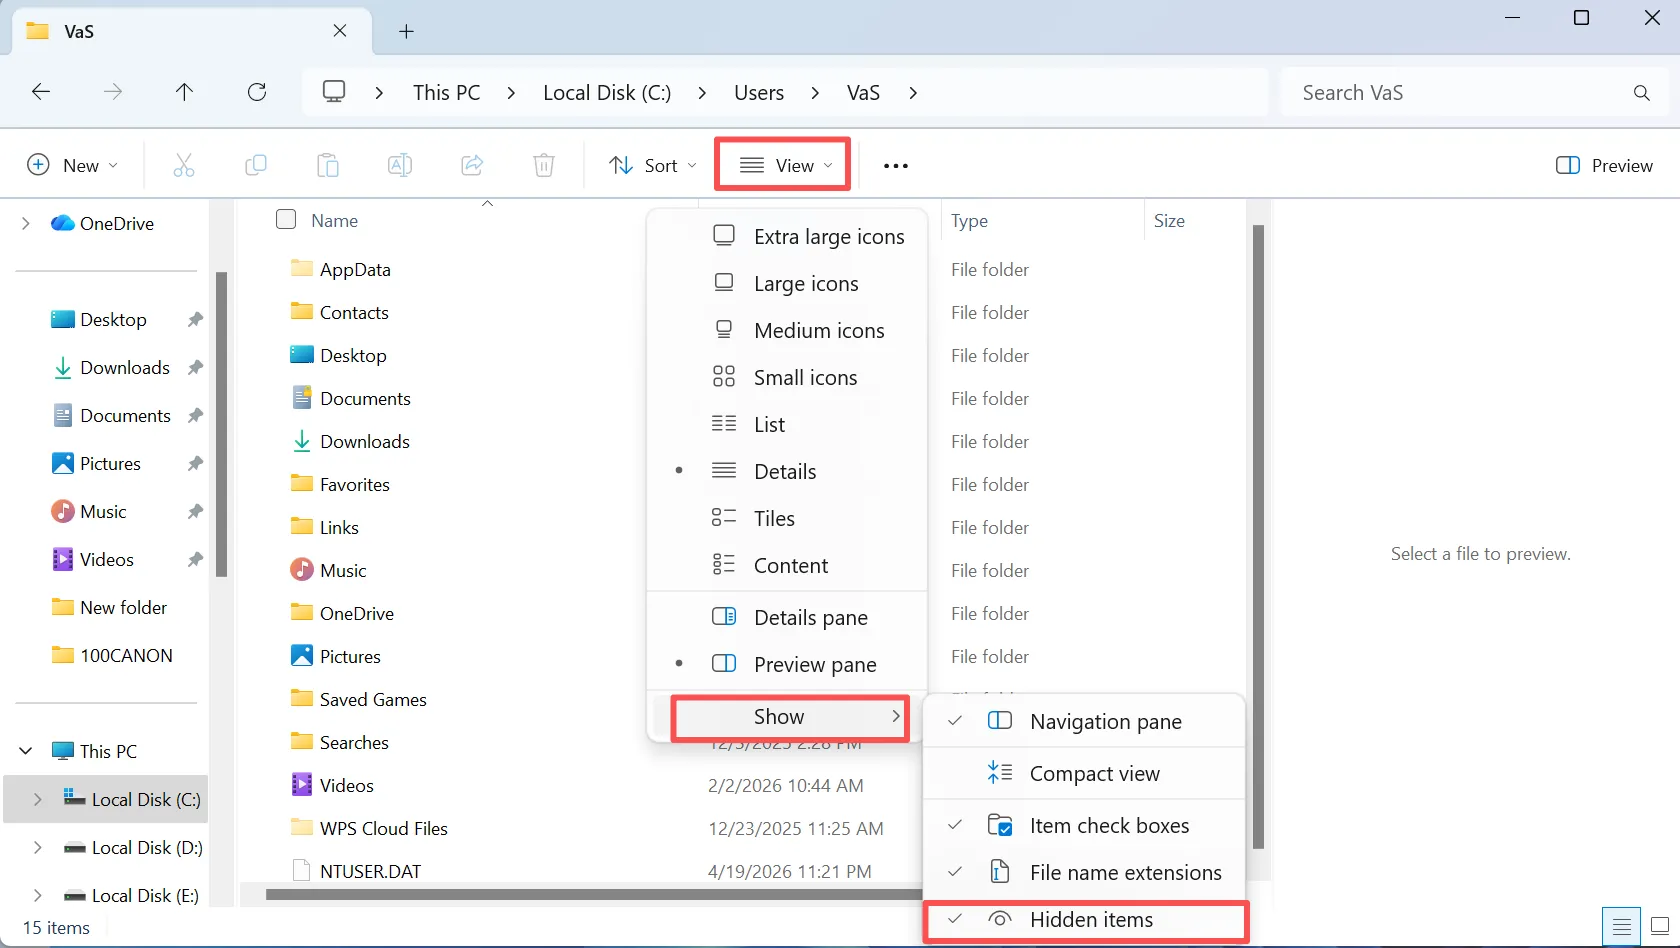1680x948 pixels.
Task: Go up one folder level
Action: pyautogui.click(x=184, y=92)
